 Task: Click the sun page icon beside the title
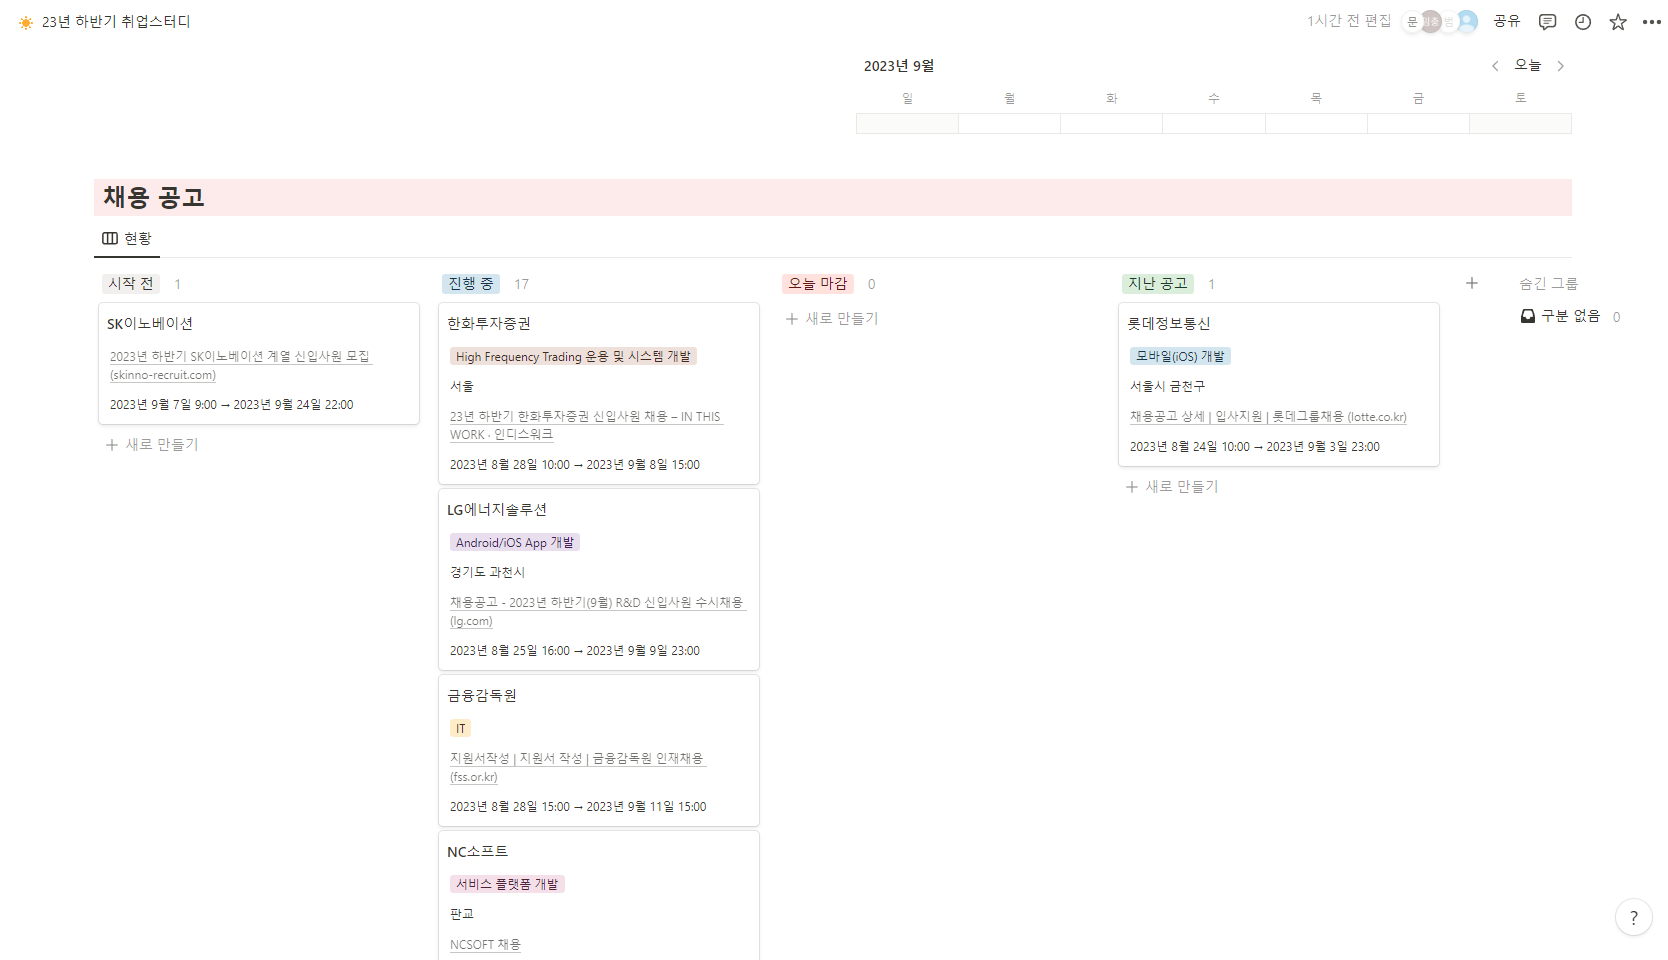(26, 22)
